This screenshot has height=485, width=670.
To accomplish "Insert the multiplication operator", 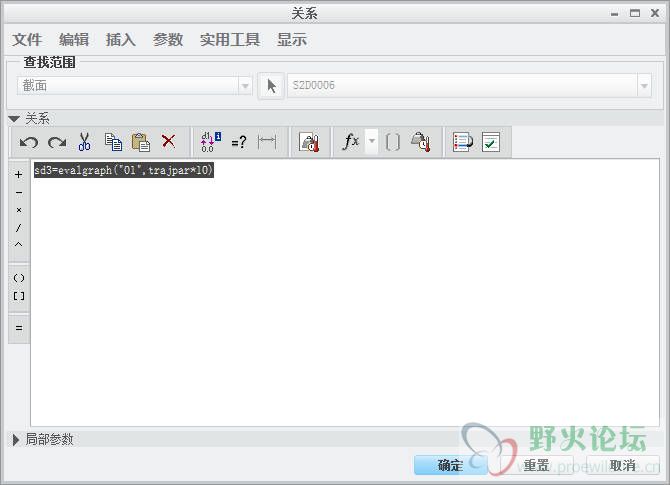I will click(18, 210).
